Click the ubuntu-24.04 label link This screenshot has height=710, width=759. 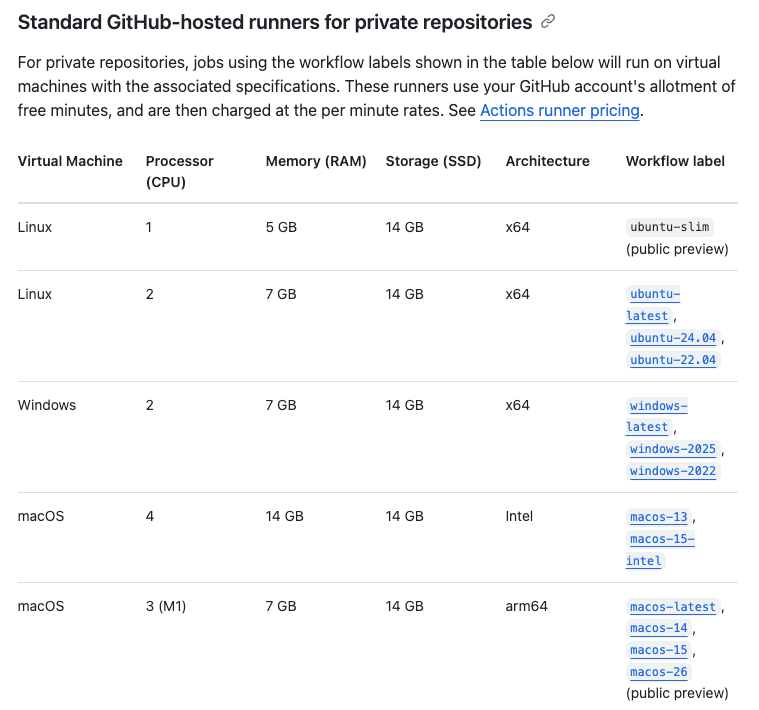coord(673,338)
